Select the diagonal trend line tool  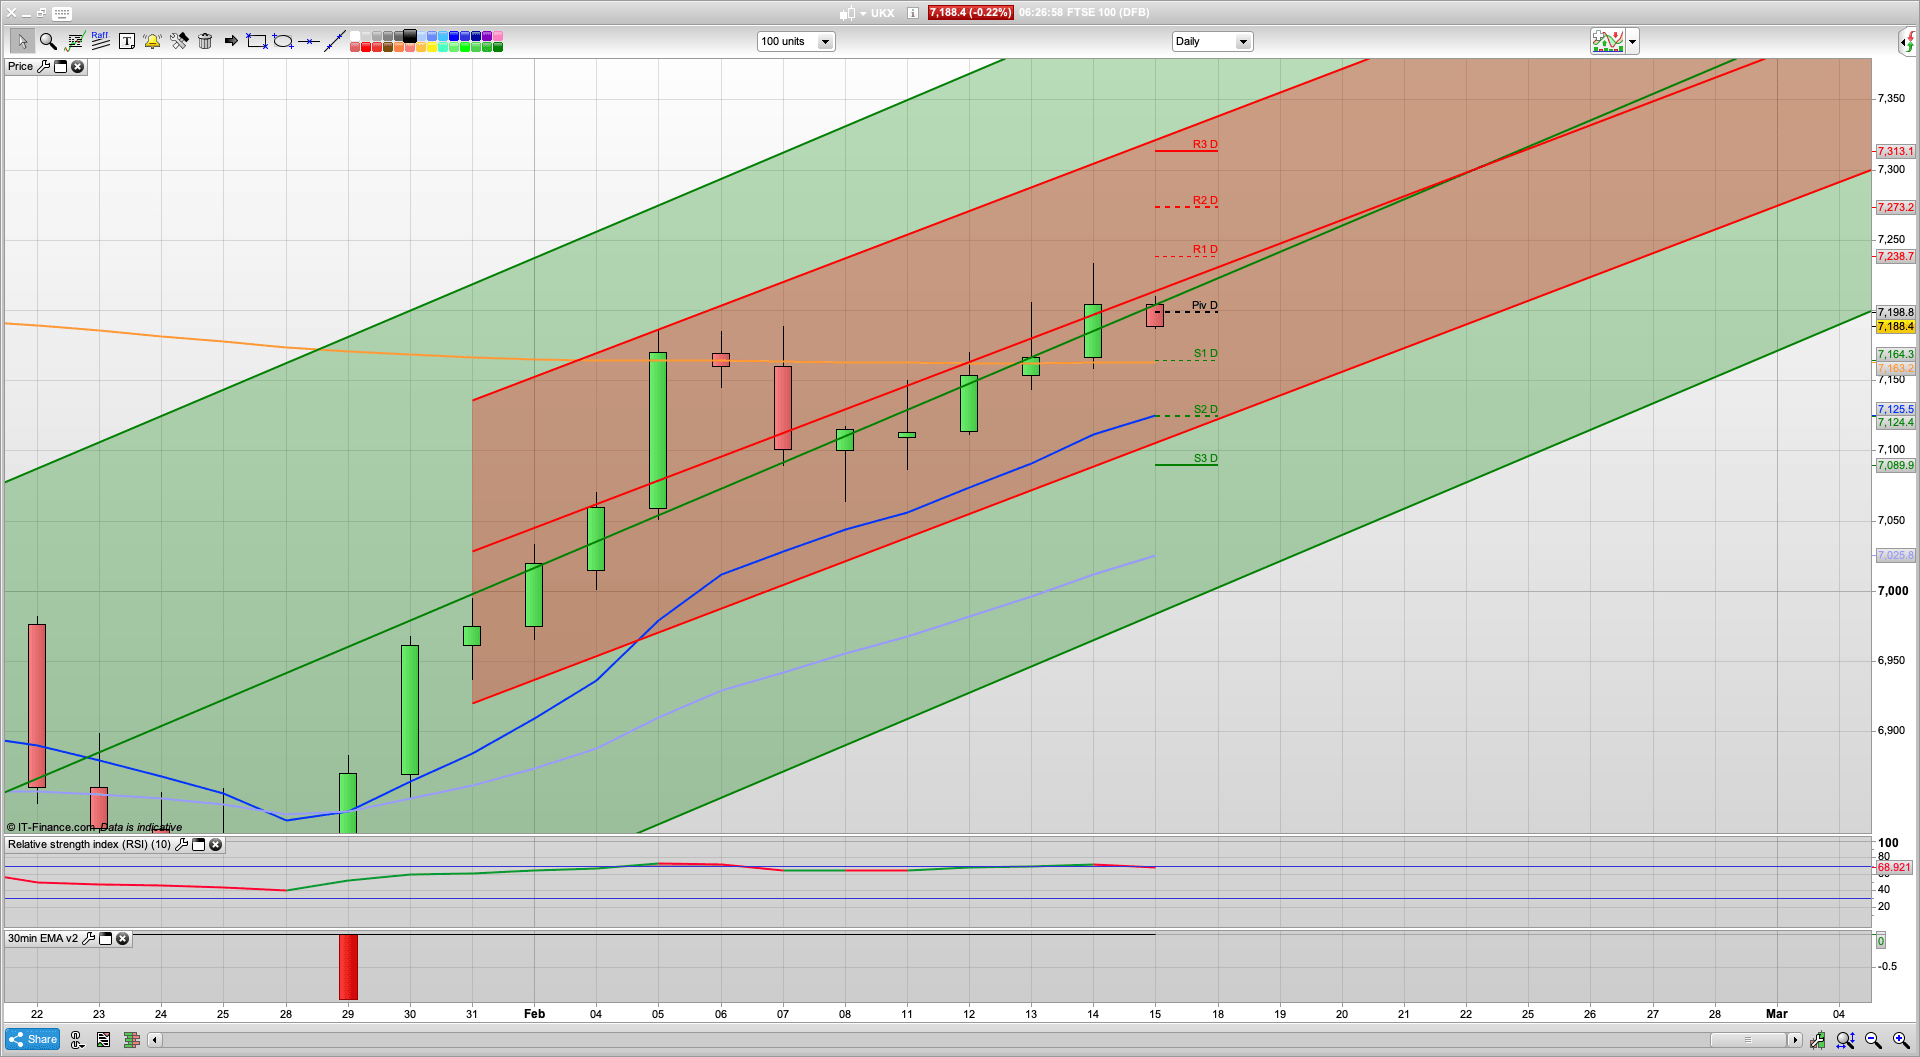[335, 41]
